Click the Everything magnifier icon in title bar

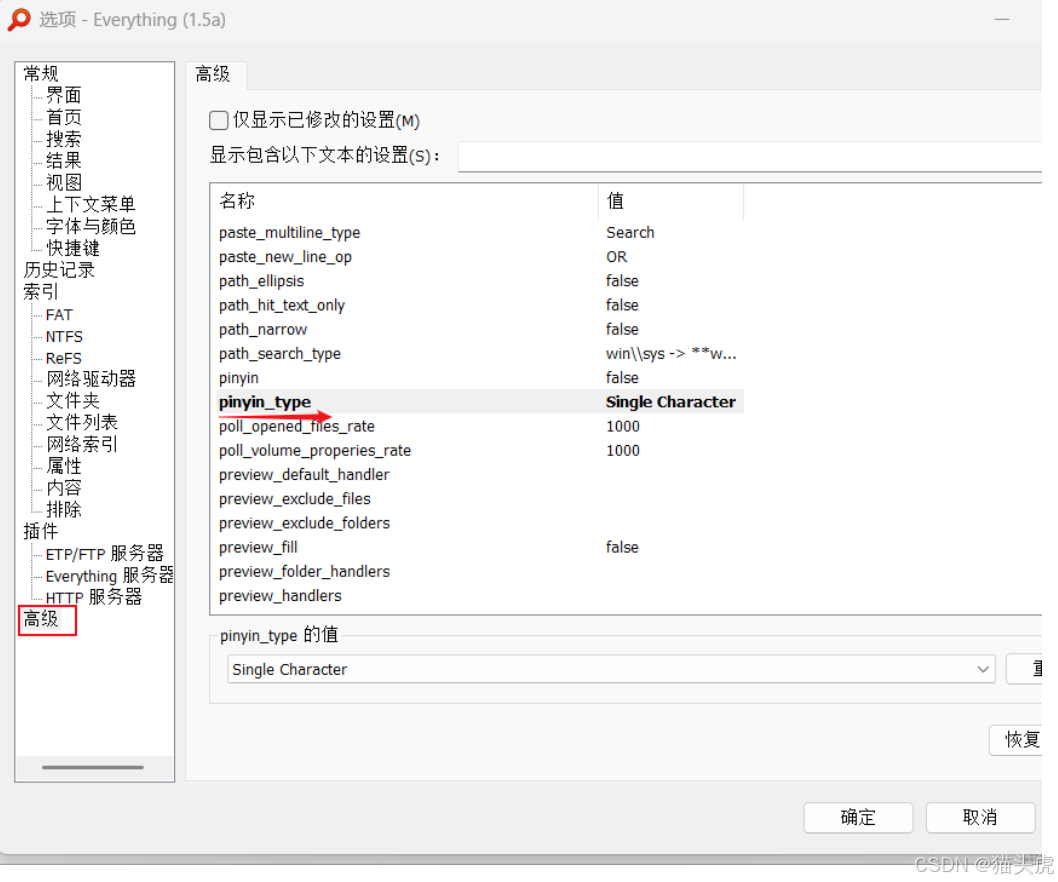coord(19,20)
